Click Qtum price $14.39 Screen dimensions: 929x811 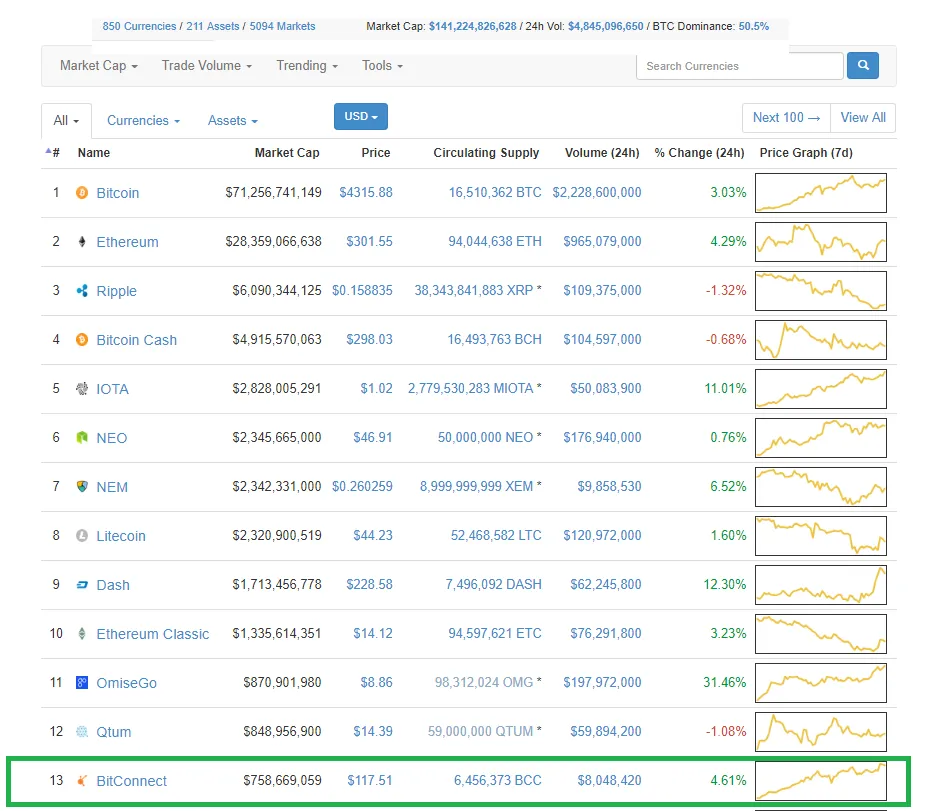click(x=373, y=732)
